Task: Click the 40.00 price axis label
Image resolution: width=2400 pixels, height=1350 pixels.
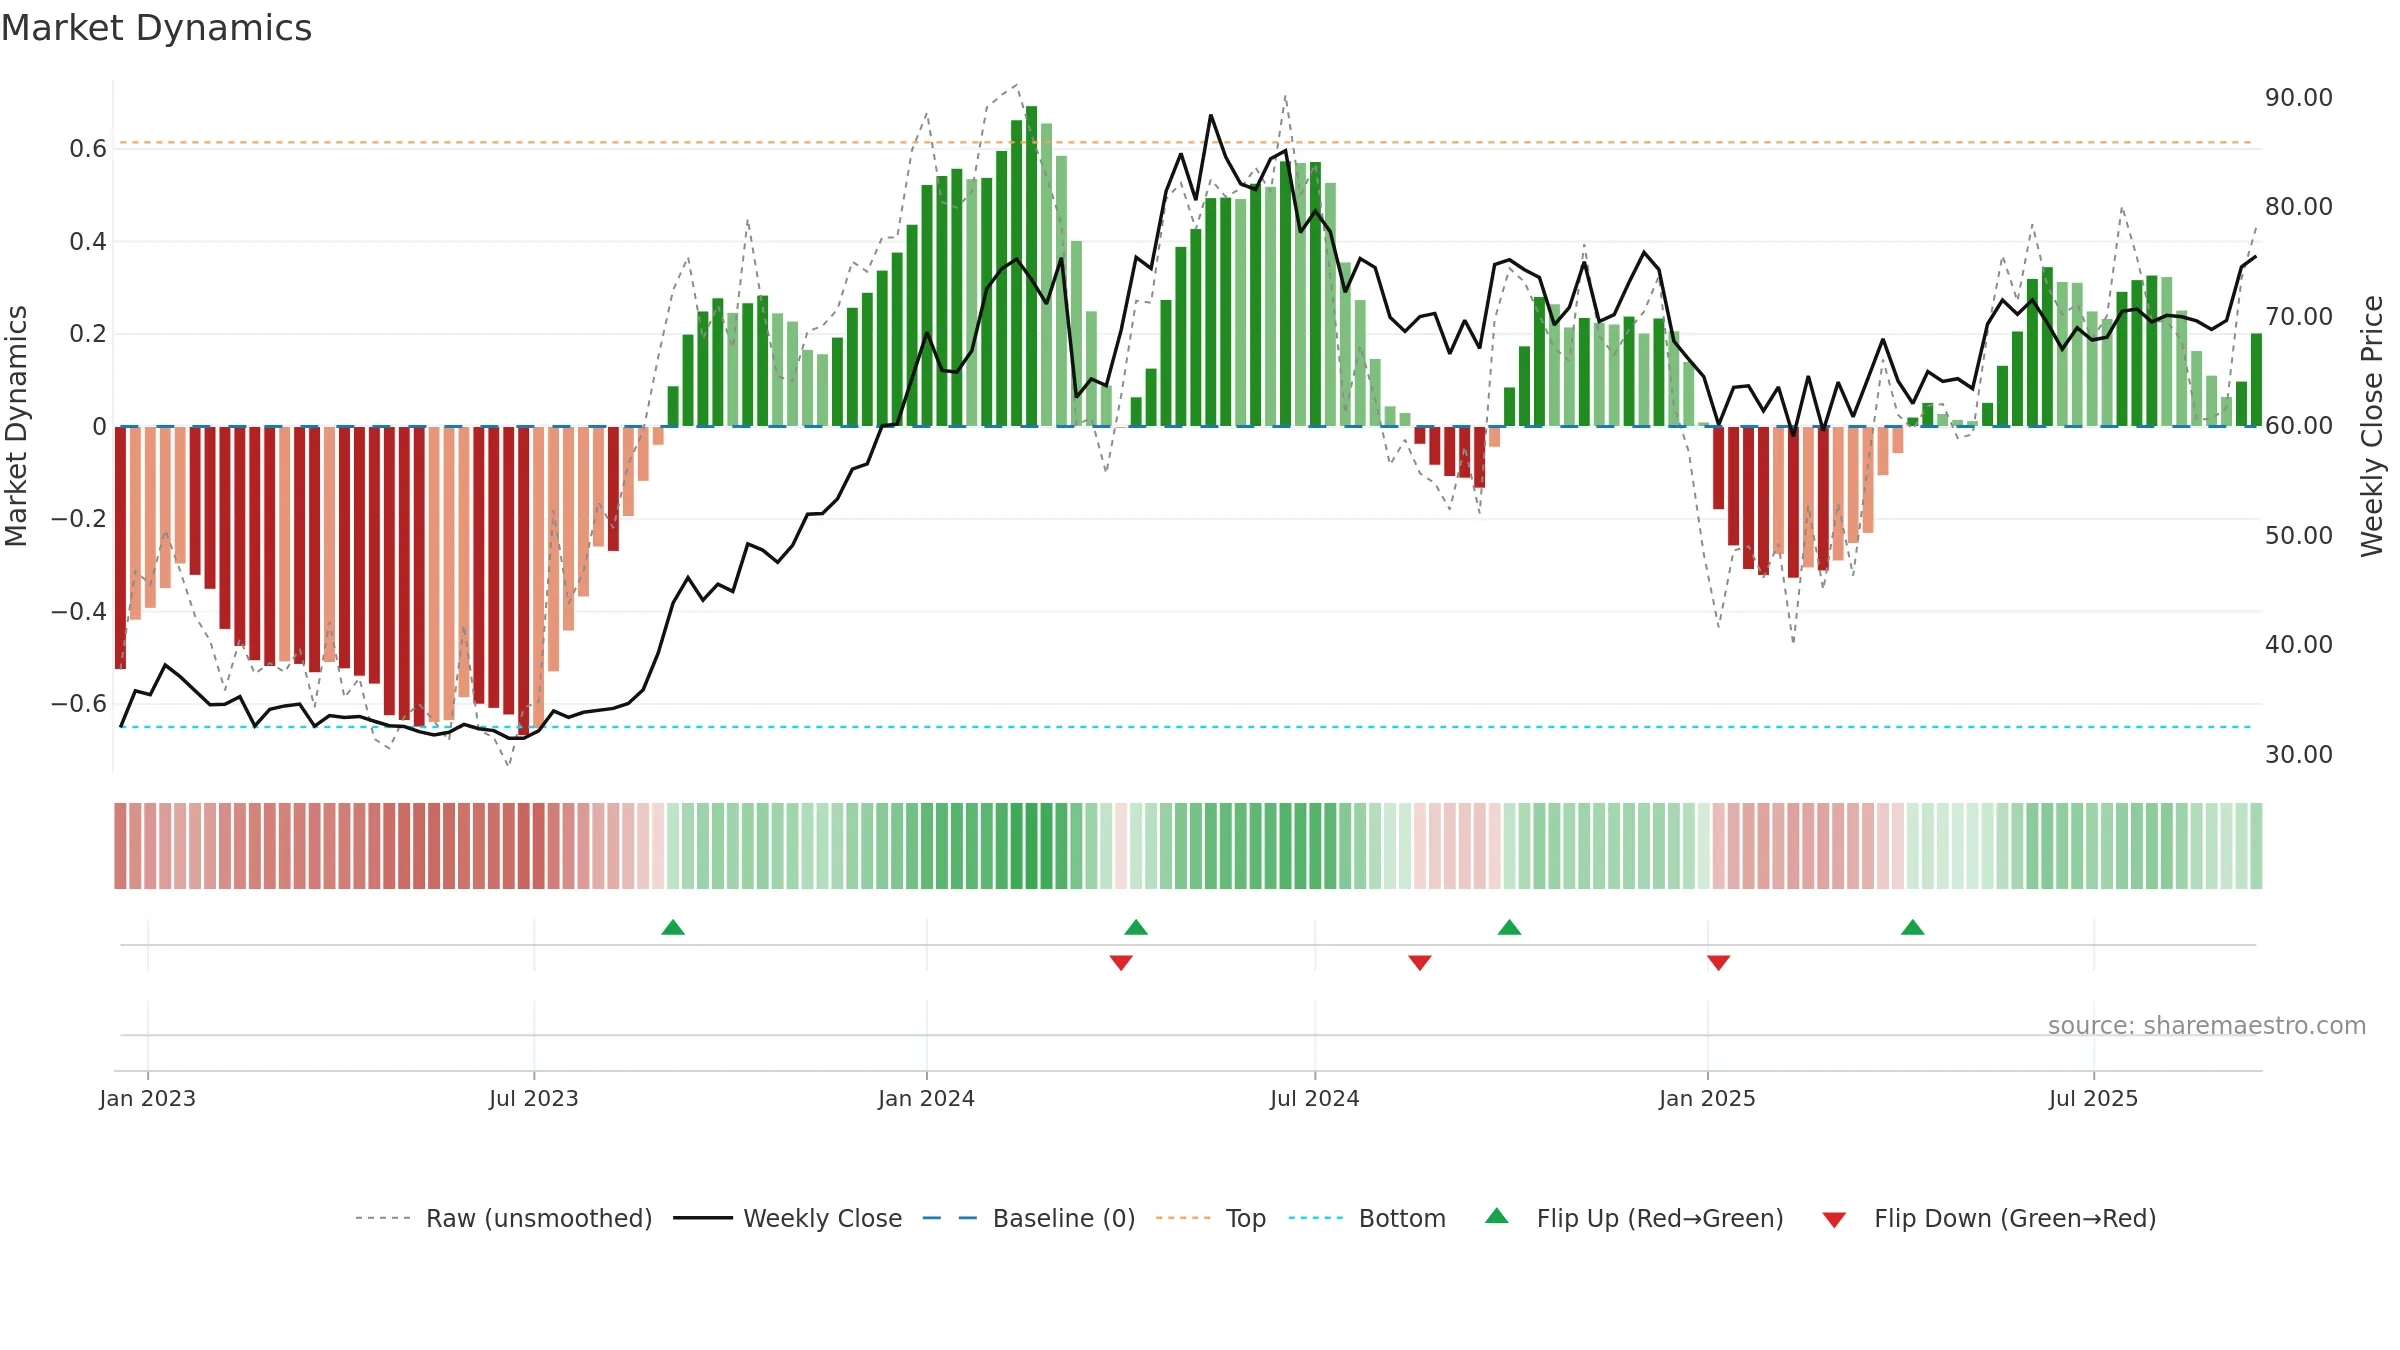Action: 2299,645
